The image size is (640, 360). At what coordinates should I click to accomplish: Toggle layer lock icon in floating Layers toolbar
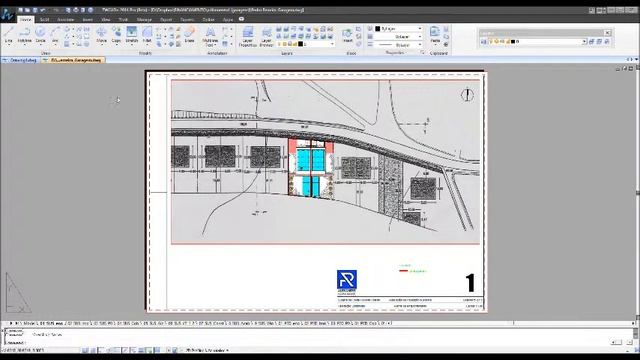[507, 42]
